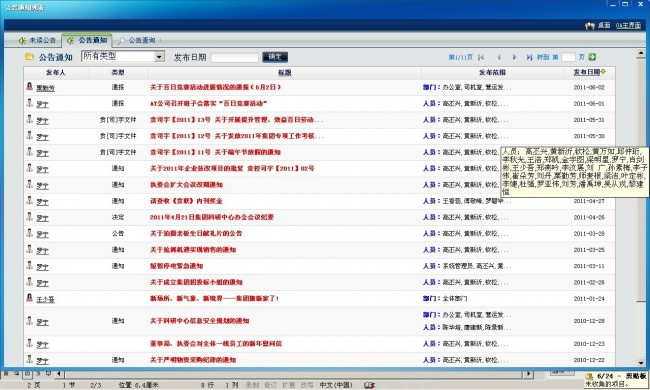The image size is (650, 390).
Task: Go to the previous page arrow
Action: (x=499, y=57)
